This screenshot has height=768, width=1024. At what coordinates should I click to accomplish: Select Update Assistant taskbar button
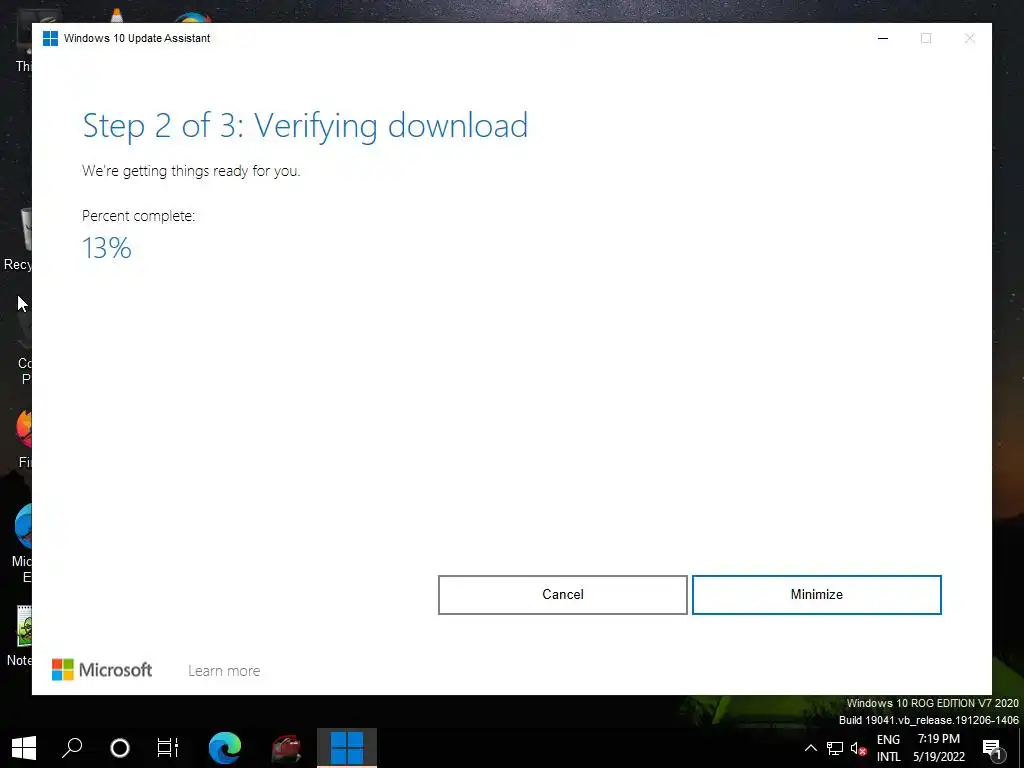pos(347,748)
